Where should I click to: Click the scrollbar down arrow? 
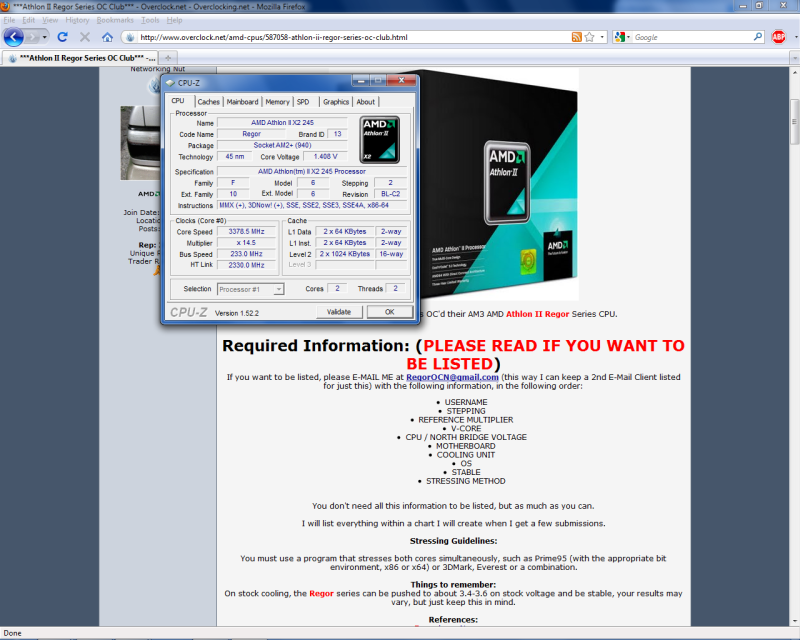tap(795, 621)
